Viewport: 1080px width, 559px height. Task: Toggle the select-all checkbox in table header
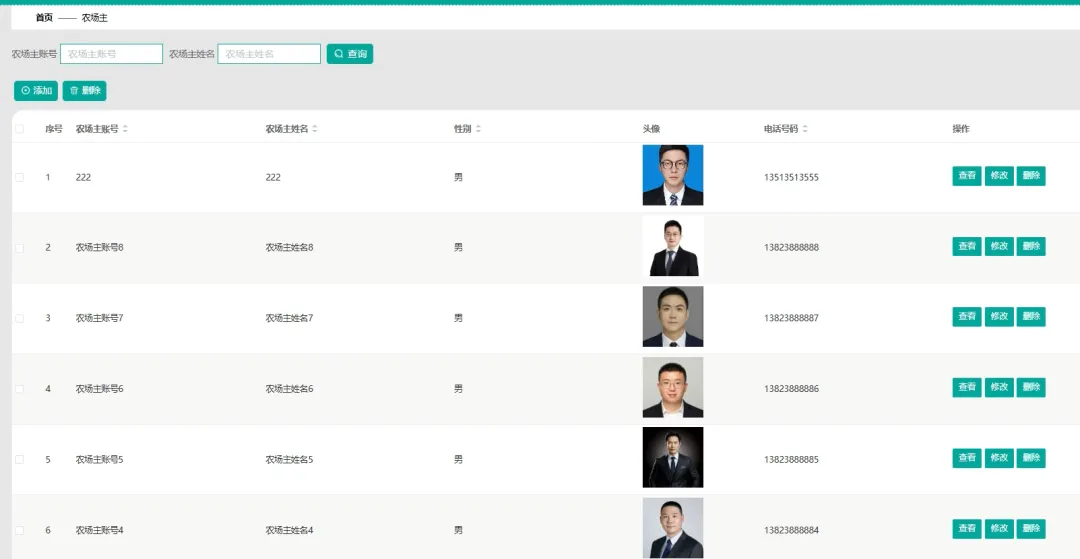pos(19,129)
